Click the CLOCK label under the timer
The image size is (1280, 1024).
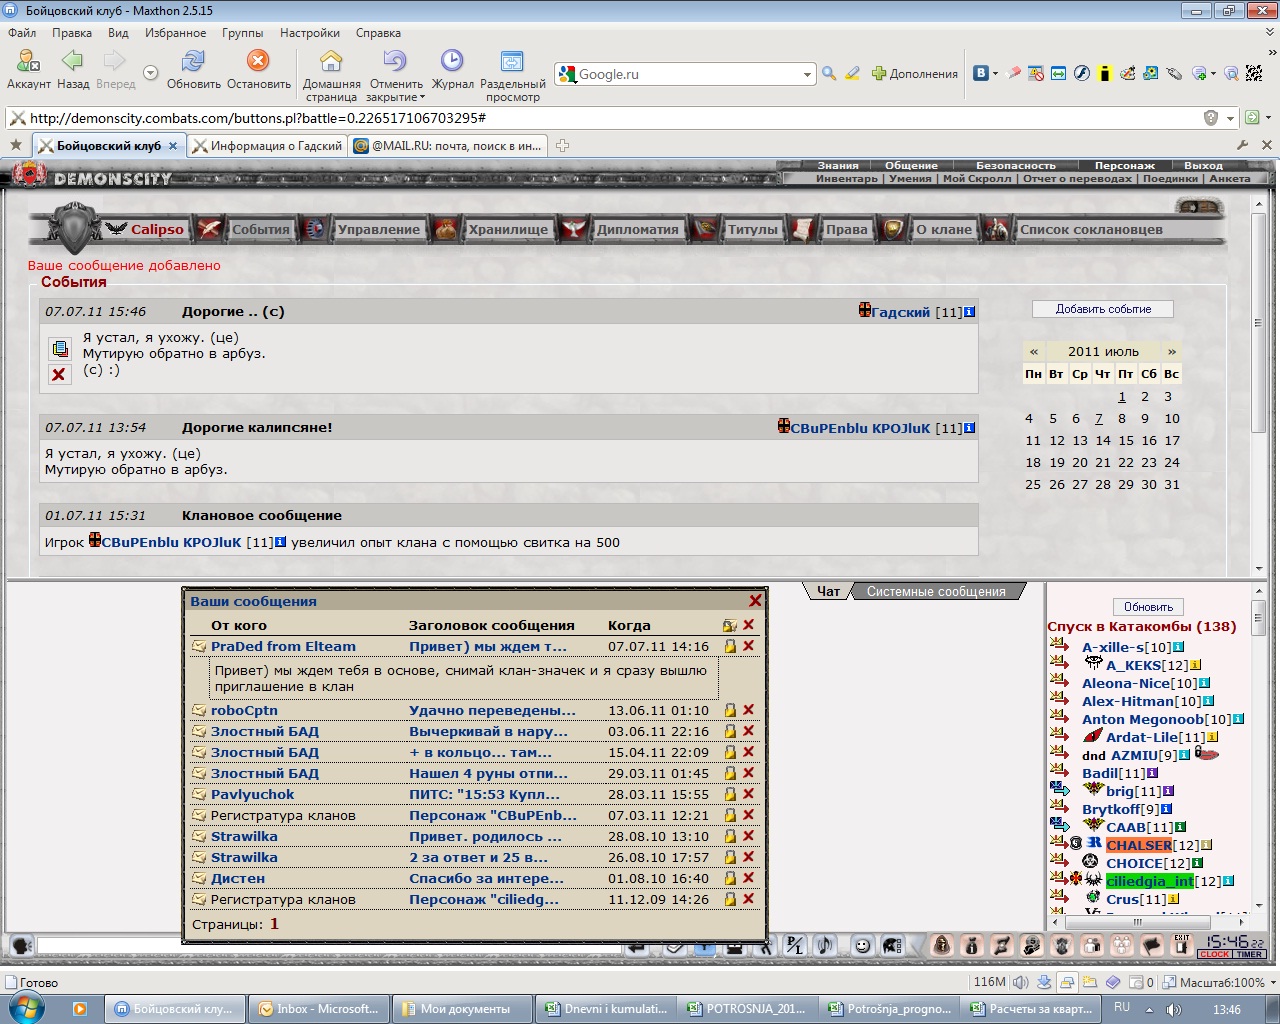[x=1214, y=954]
